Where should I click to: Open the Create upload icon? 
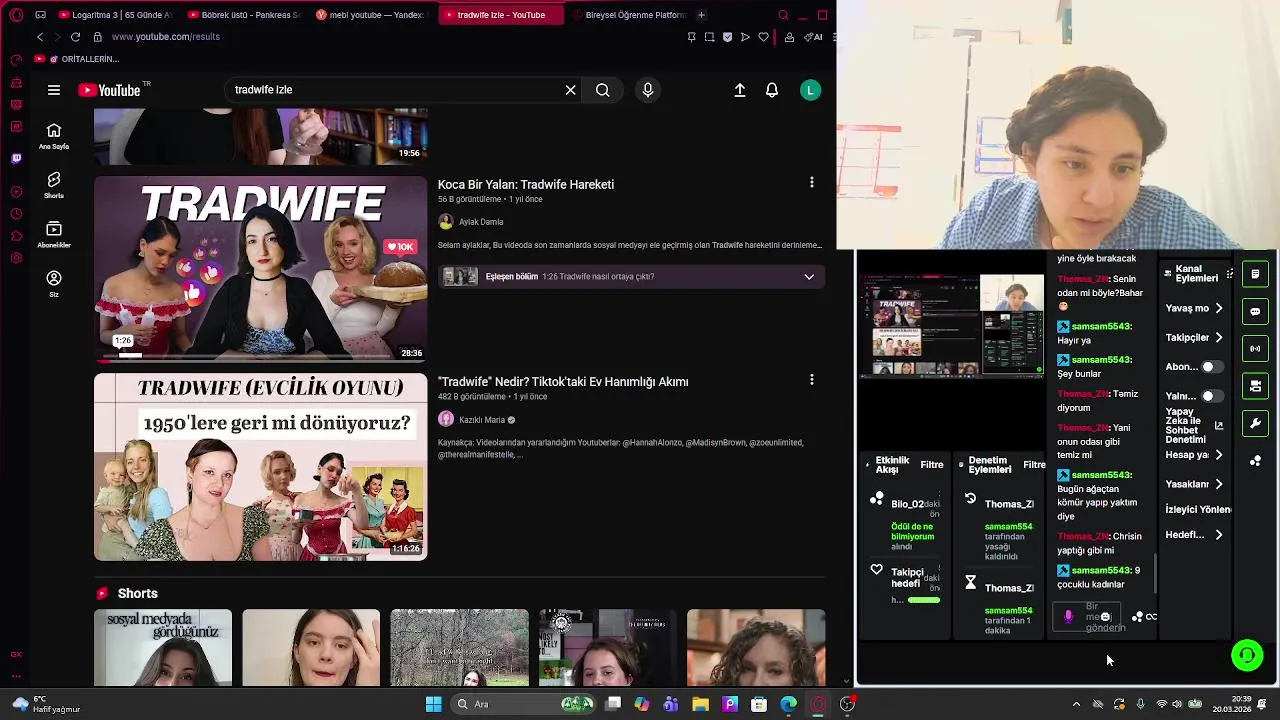coord(740,90)
